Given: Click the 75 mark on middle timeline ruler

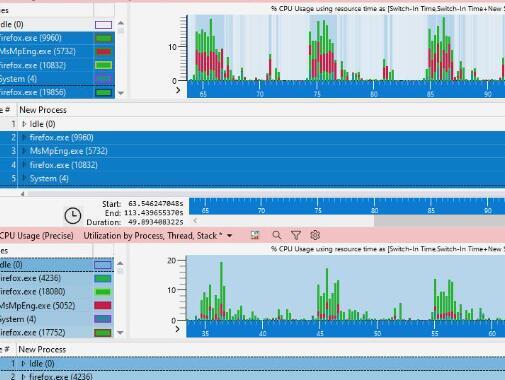Looking at the screenshot, I should pyautogui.click(x=318, y=210).
